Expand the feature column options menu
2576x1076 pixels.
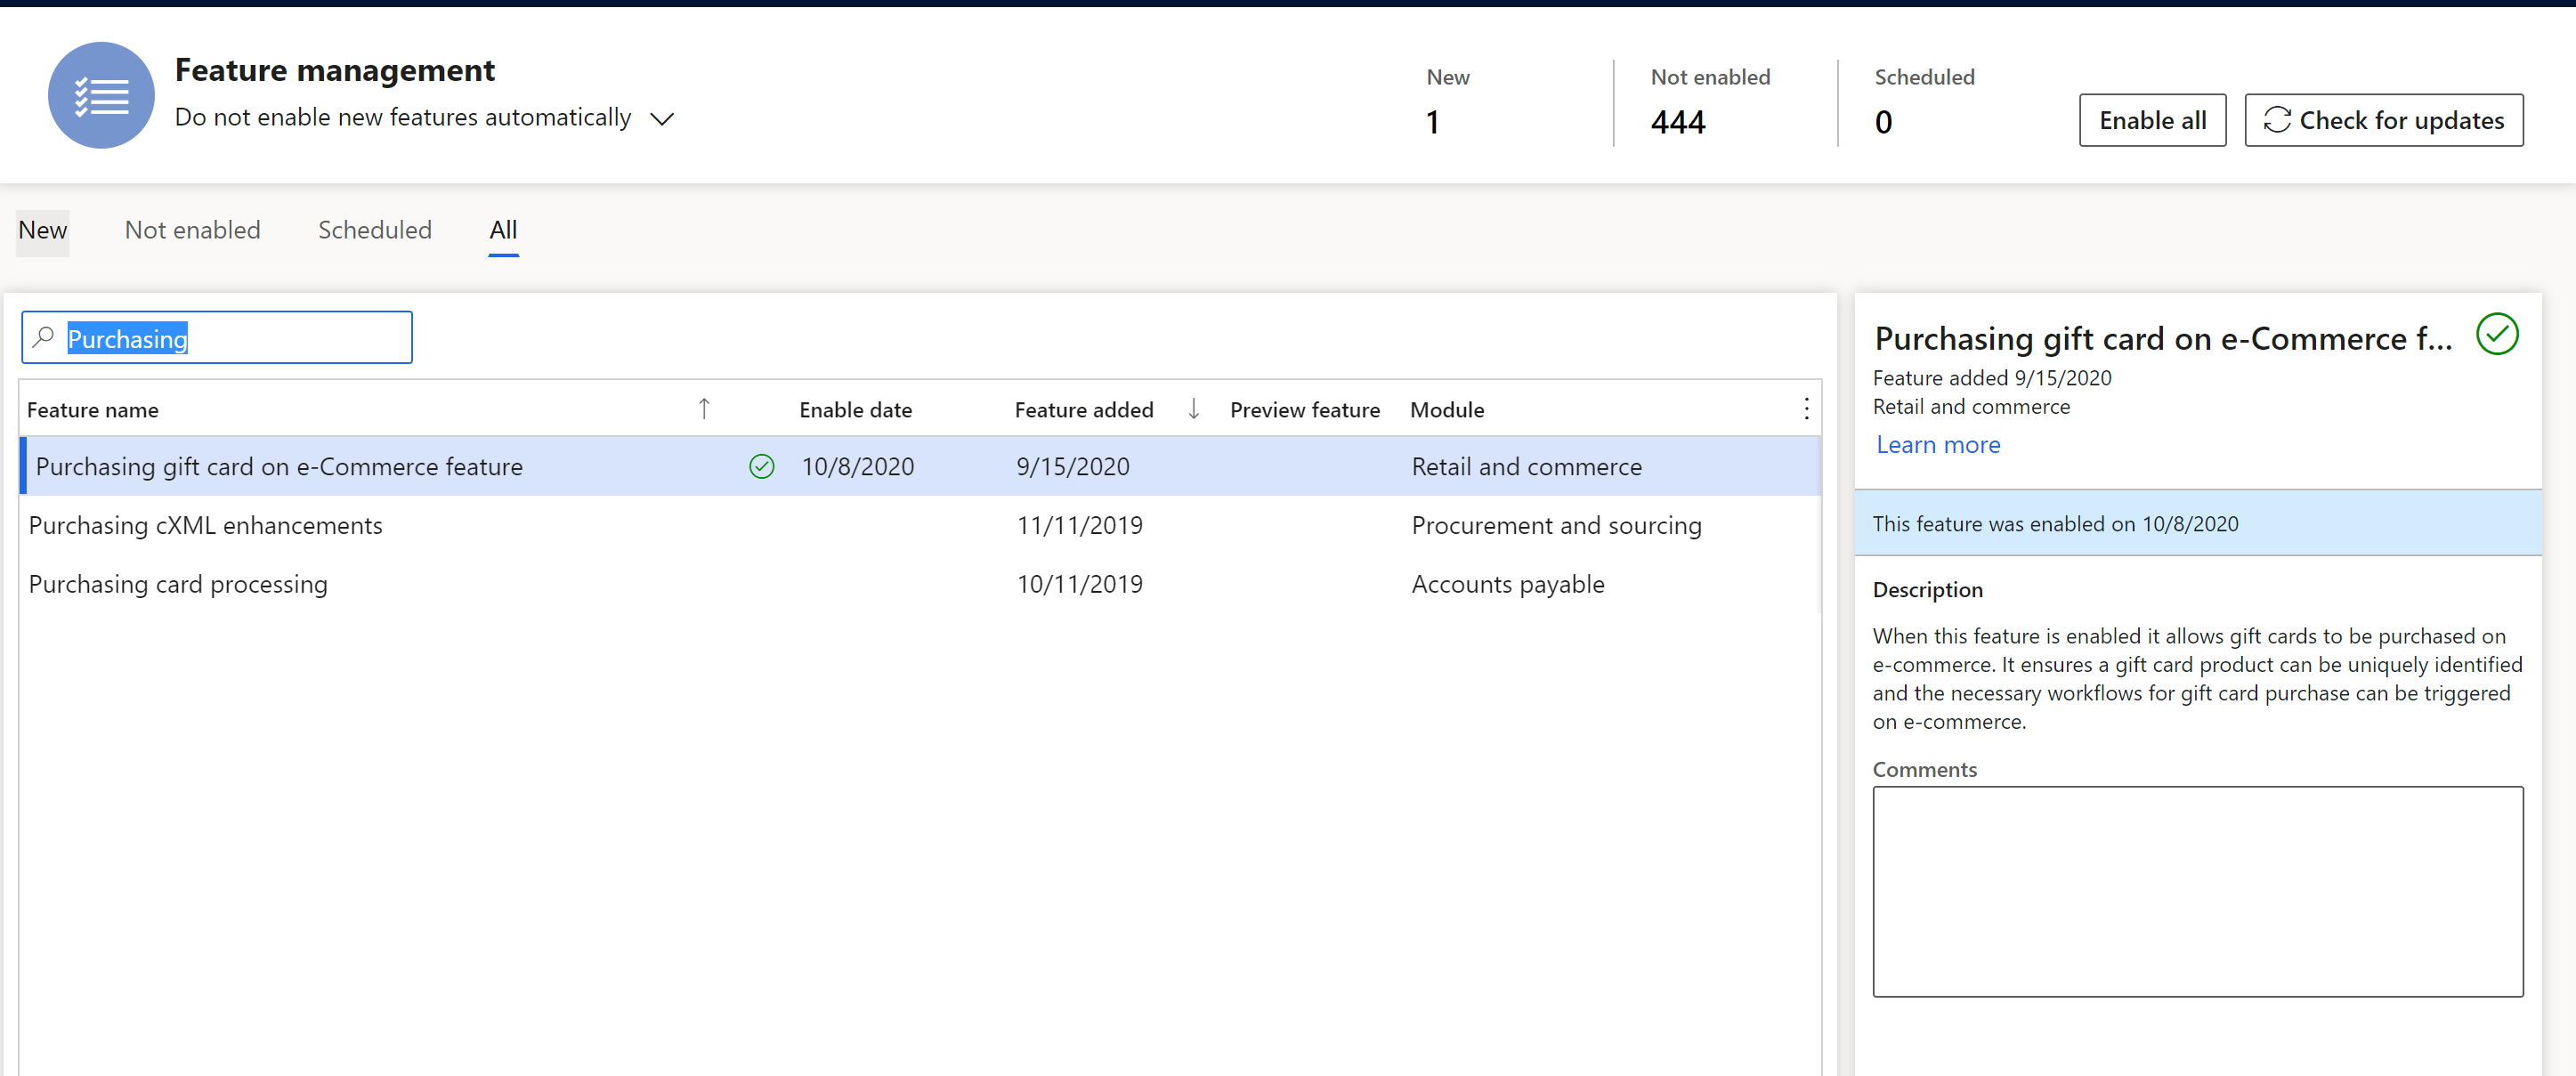(x=1807, y=408)
